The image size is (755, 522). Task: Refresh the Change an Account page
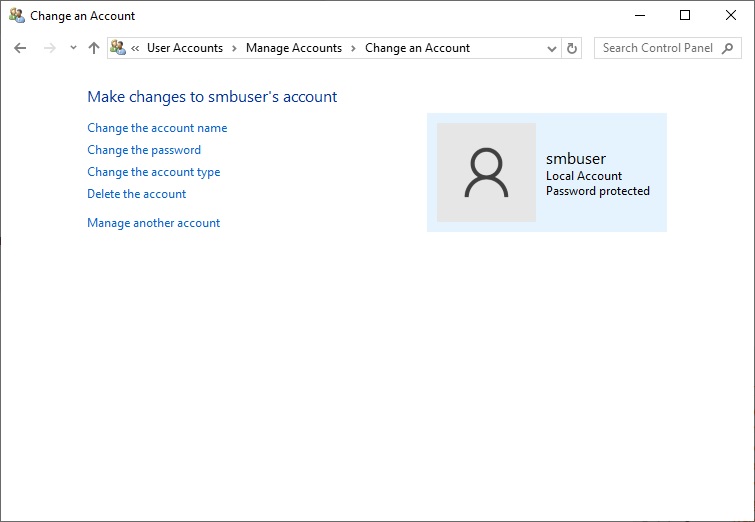(x=572, y=48)
